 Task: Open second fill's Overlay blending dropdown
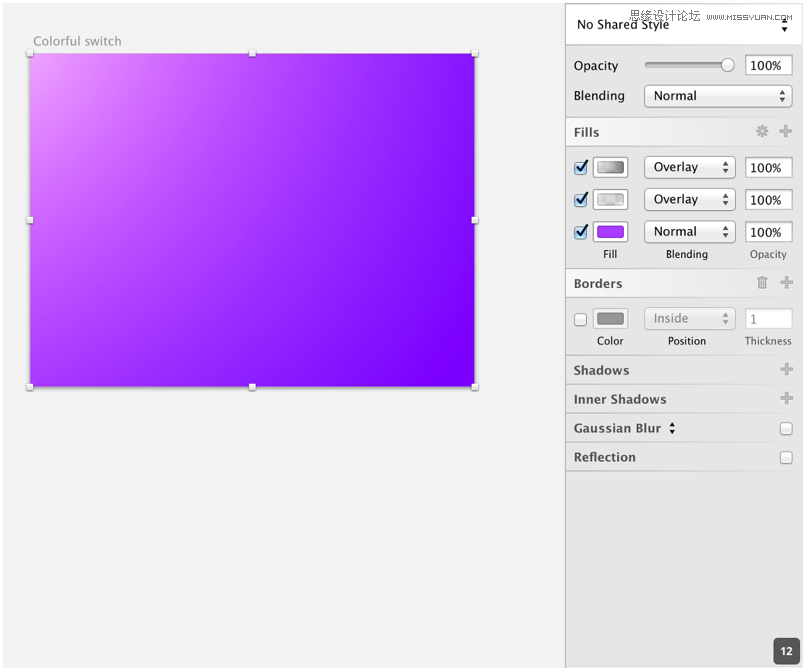[690, 199]
